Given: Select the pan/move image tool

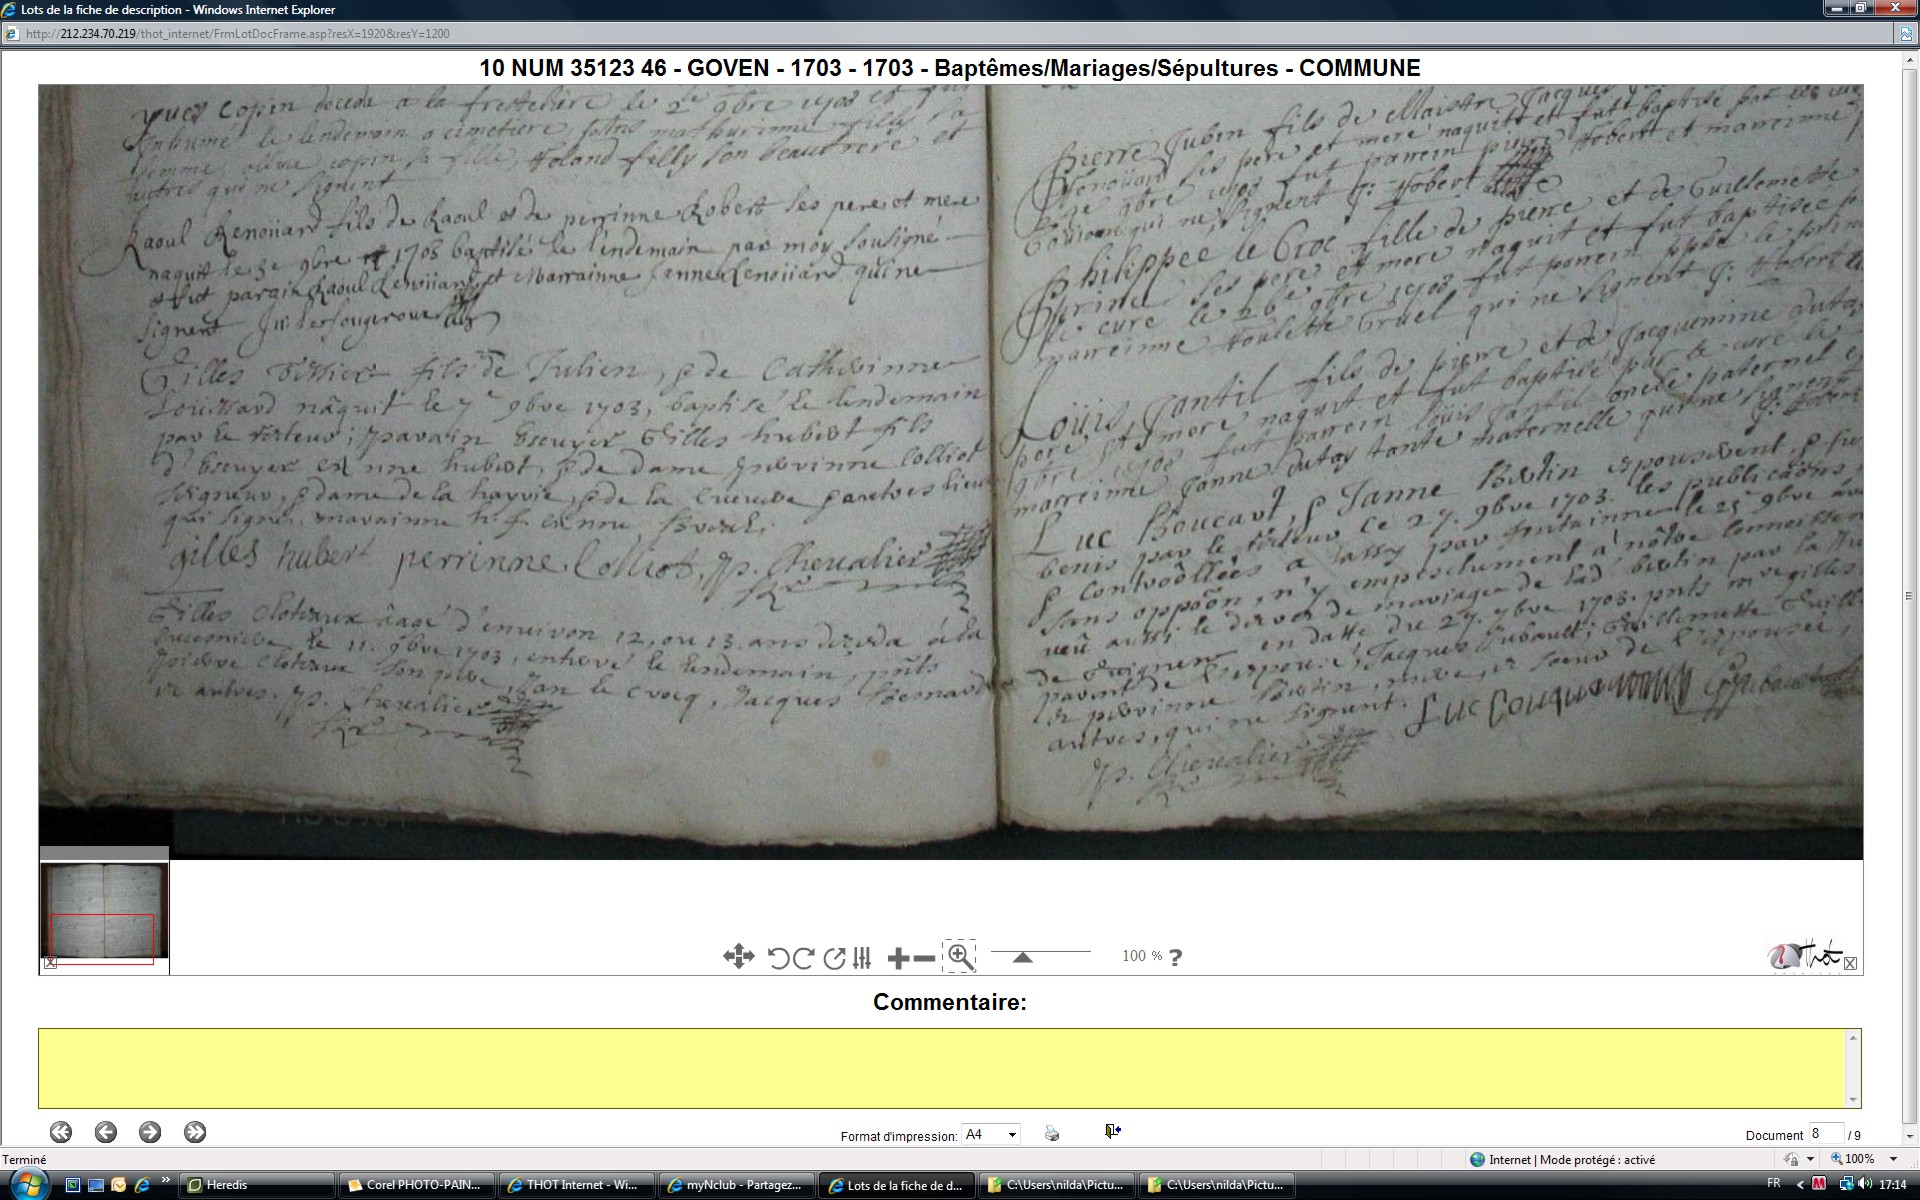Looking at the screenshot, I should pos(738,957).
